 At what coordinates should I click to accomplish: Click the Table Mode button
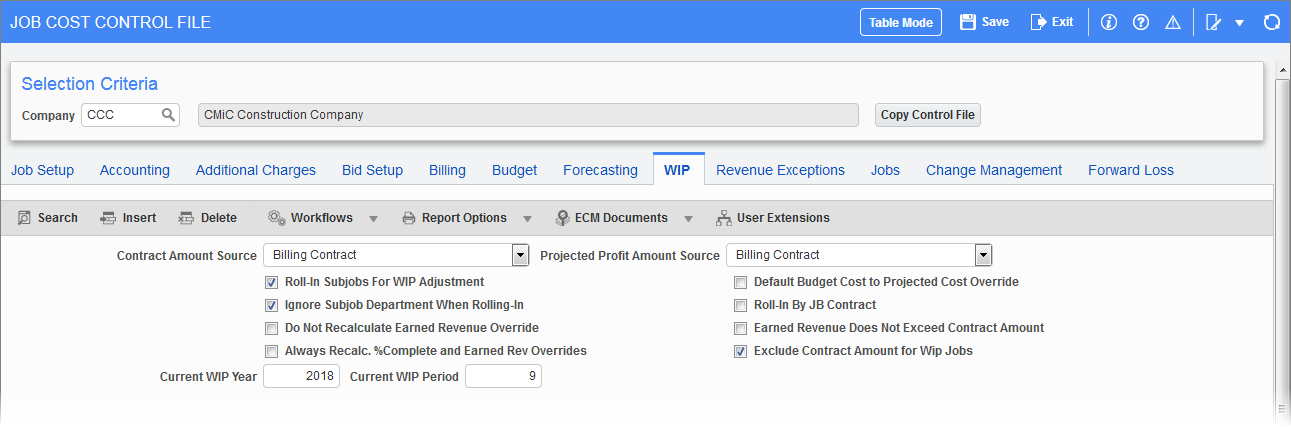click(x=901, y=22)
